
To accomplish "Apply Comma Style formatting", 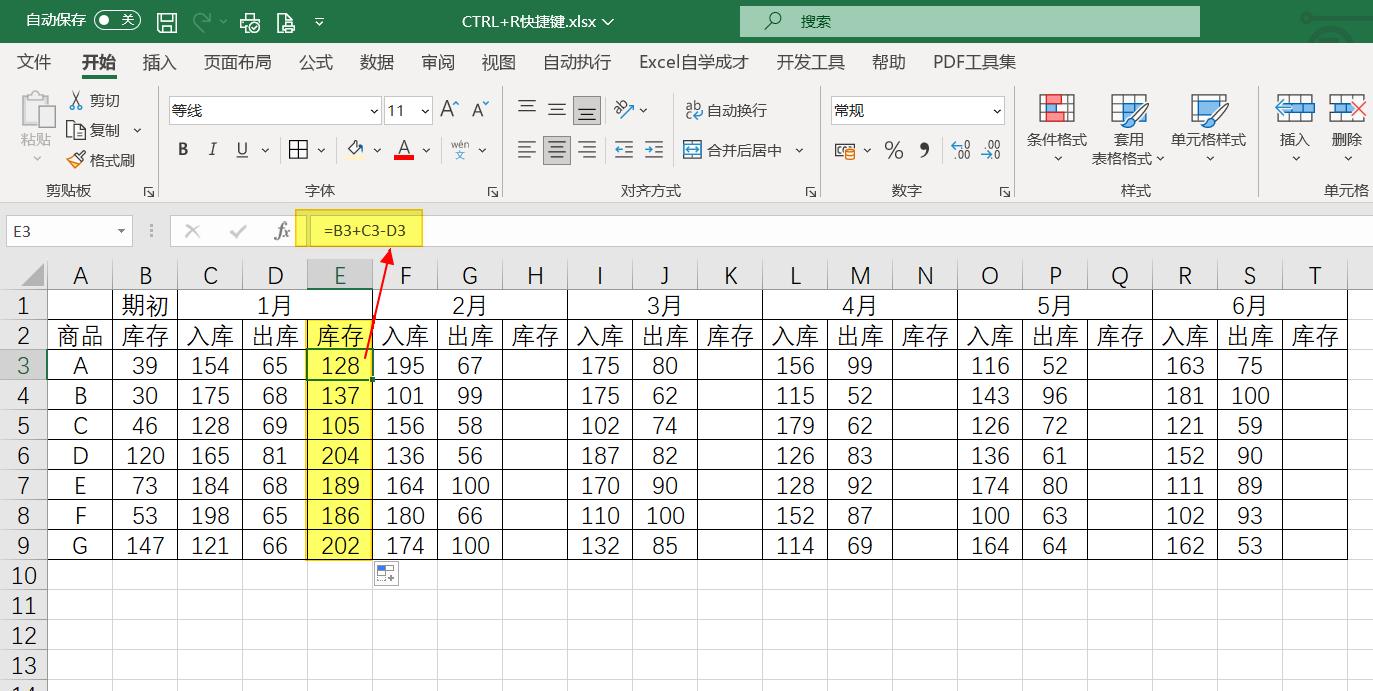I will (925, 151).
